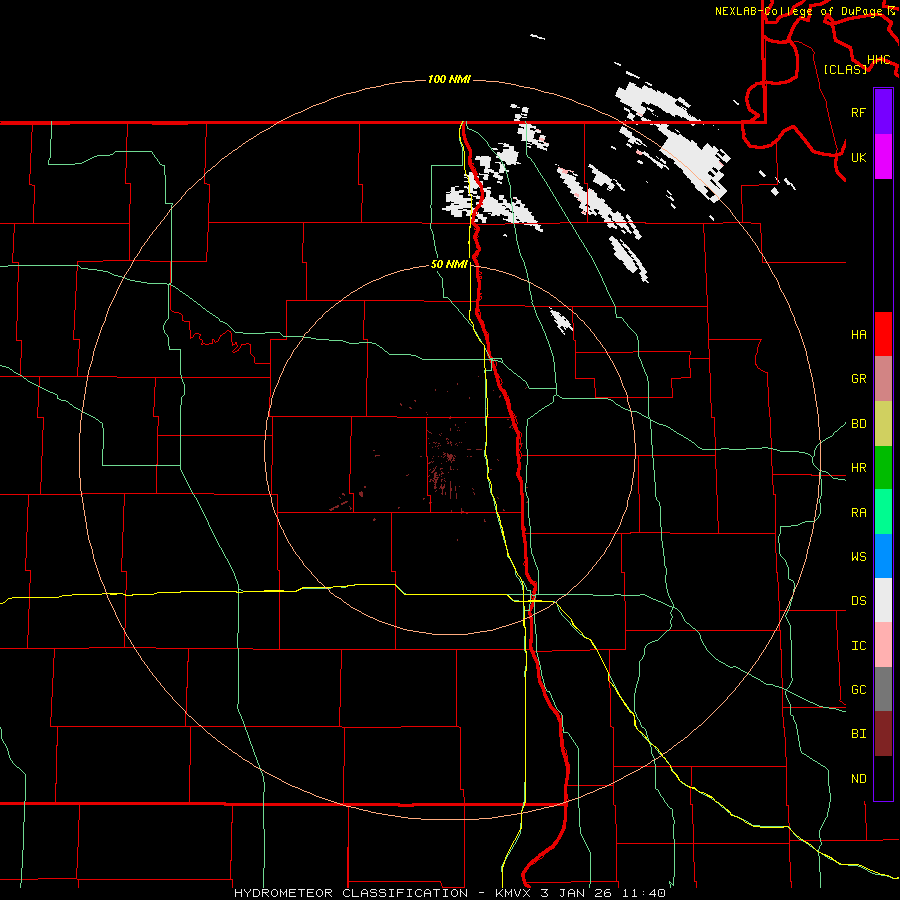Click the IC pink legend swatch
The image size is (900, 900).
pyautogui.click(x=883, y=645)
